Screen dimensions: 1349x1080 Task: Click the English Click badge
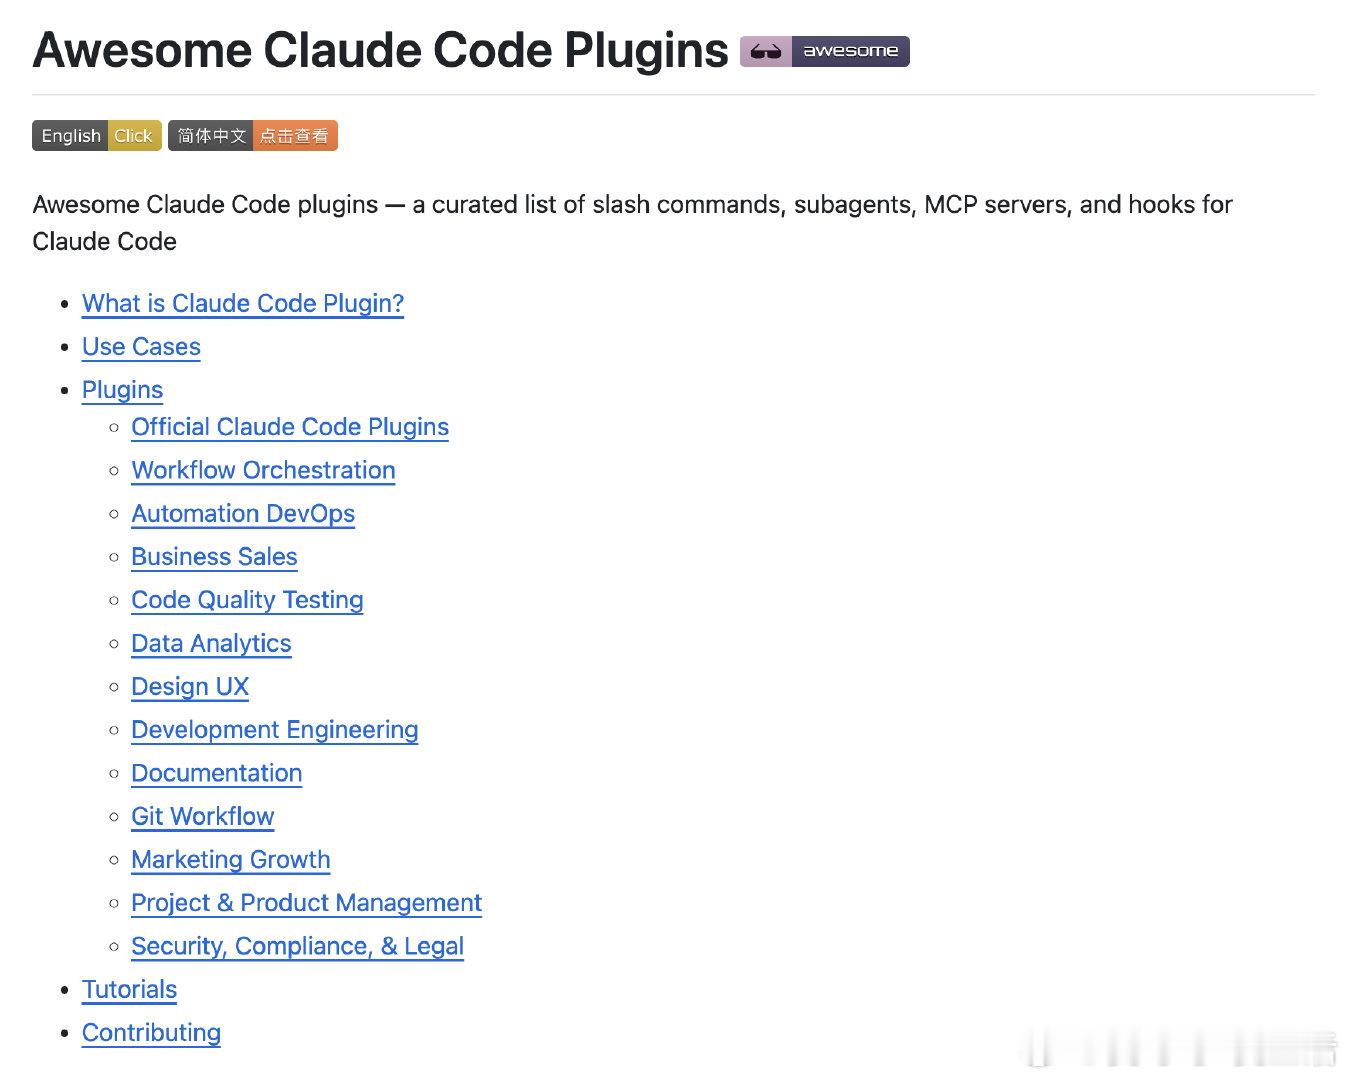coord(96,136)
